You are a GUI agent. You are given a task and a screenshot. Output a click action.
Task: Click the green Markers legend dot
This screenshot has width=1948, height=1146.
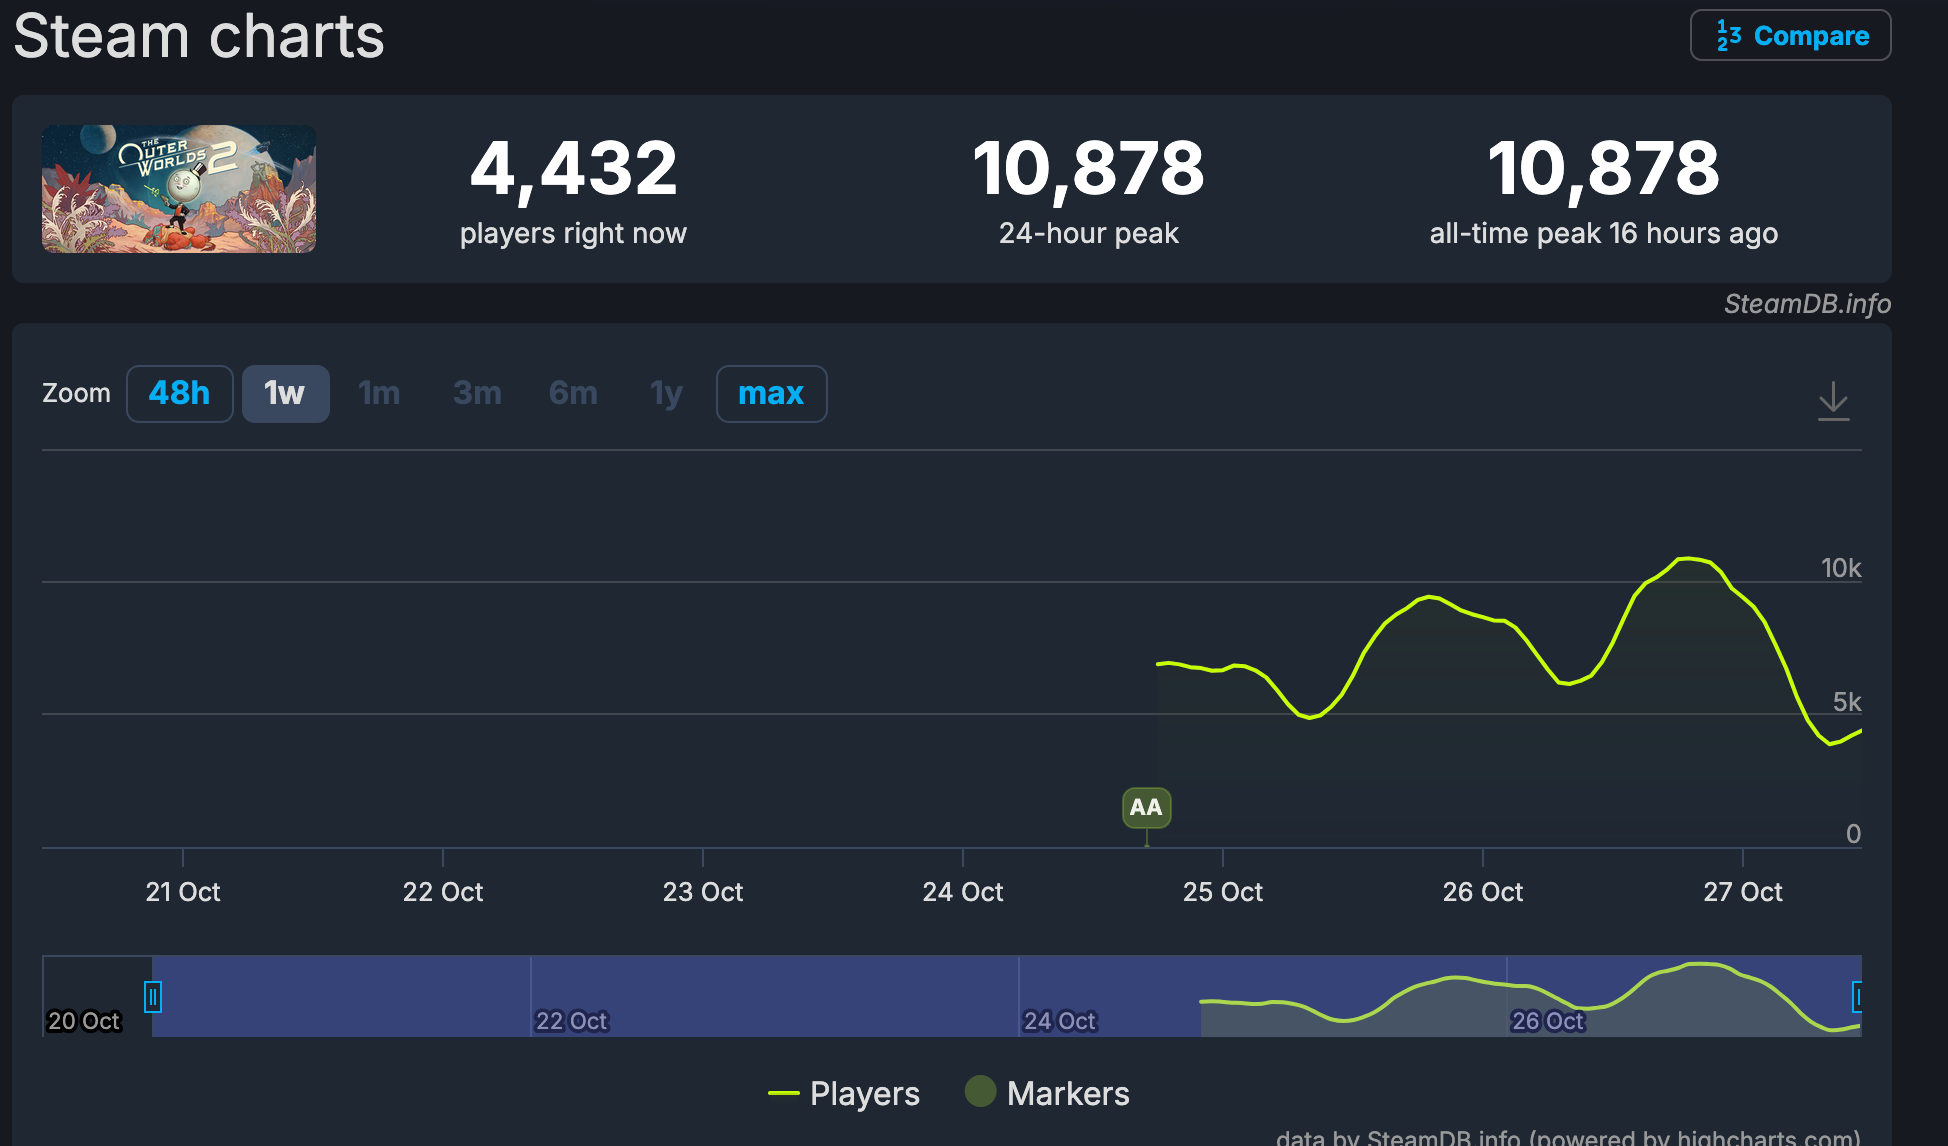[x=980, y=1091]
